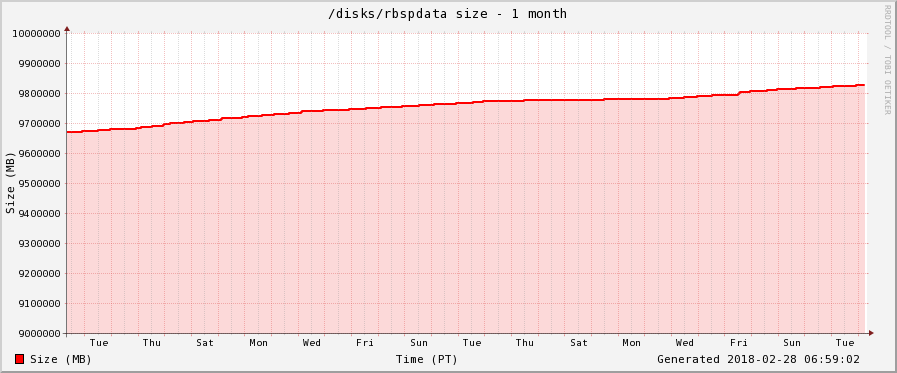Click the 9700000 Y-axis label
The height and width of the screenshot is (373, 897).
pos(37,124)
